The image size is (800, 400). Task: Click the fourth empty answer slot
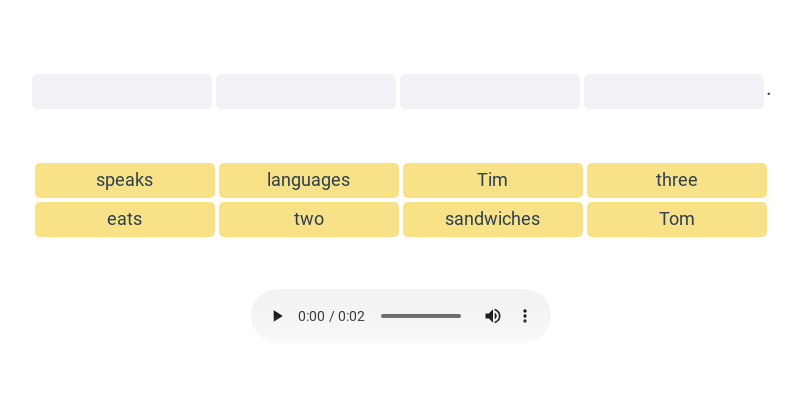click(x=674, y=91)
